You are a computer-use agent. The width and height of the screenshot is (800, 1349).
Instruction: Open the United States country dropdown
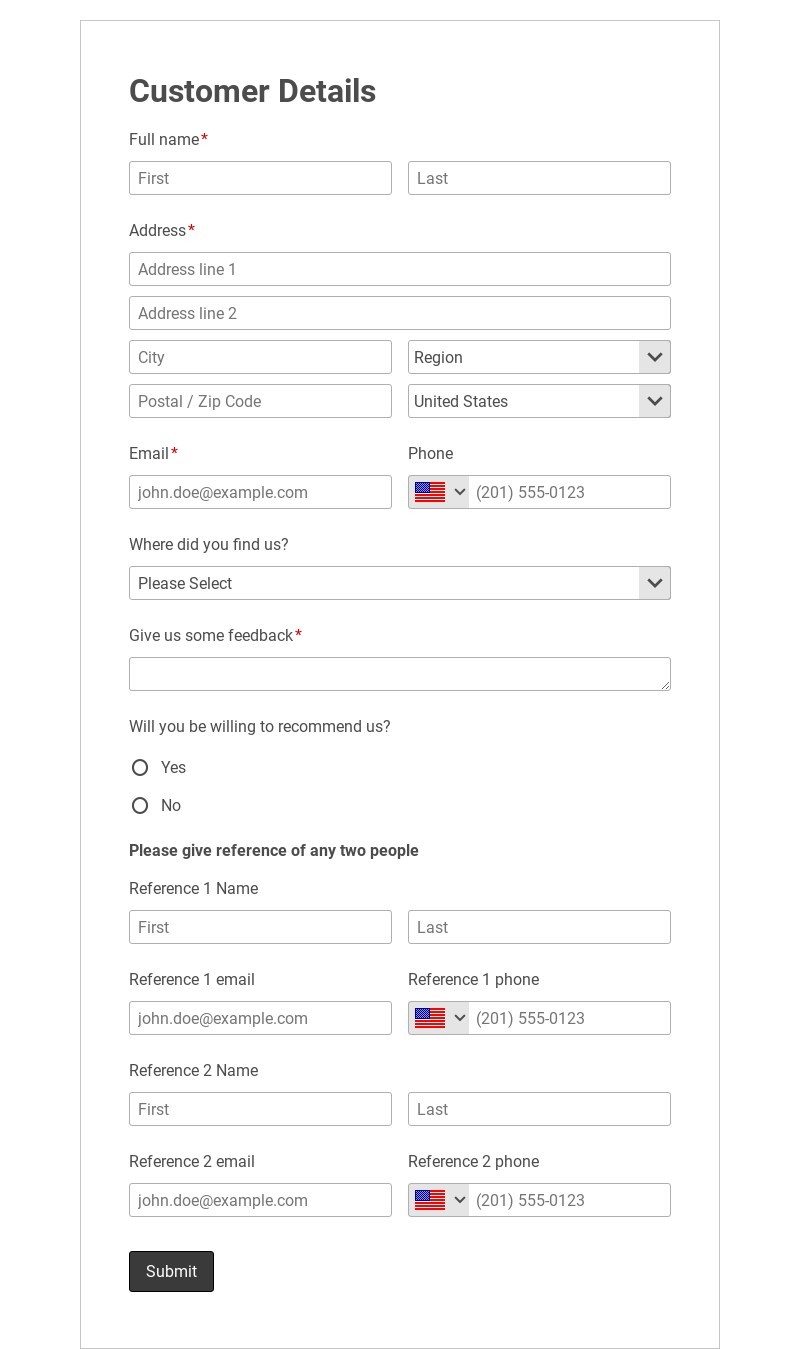[x=539, y=401]
